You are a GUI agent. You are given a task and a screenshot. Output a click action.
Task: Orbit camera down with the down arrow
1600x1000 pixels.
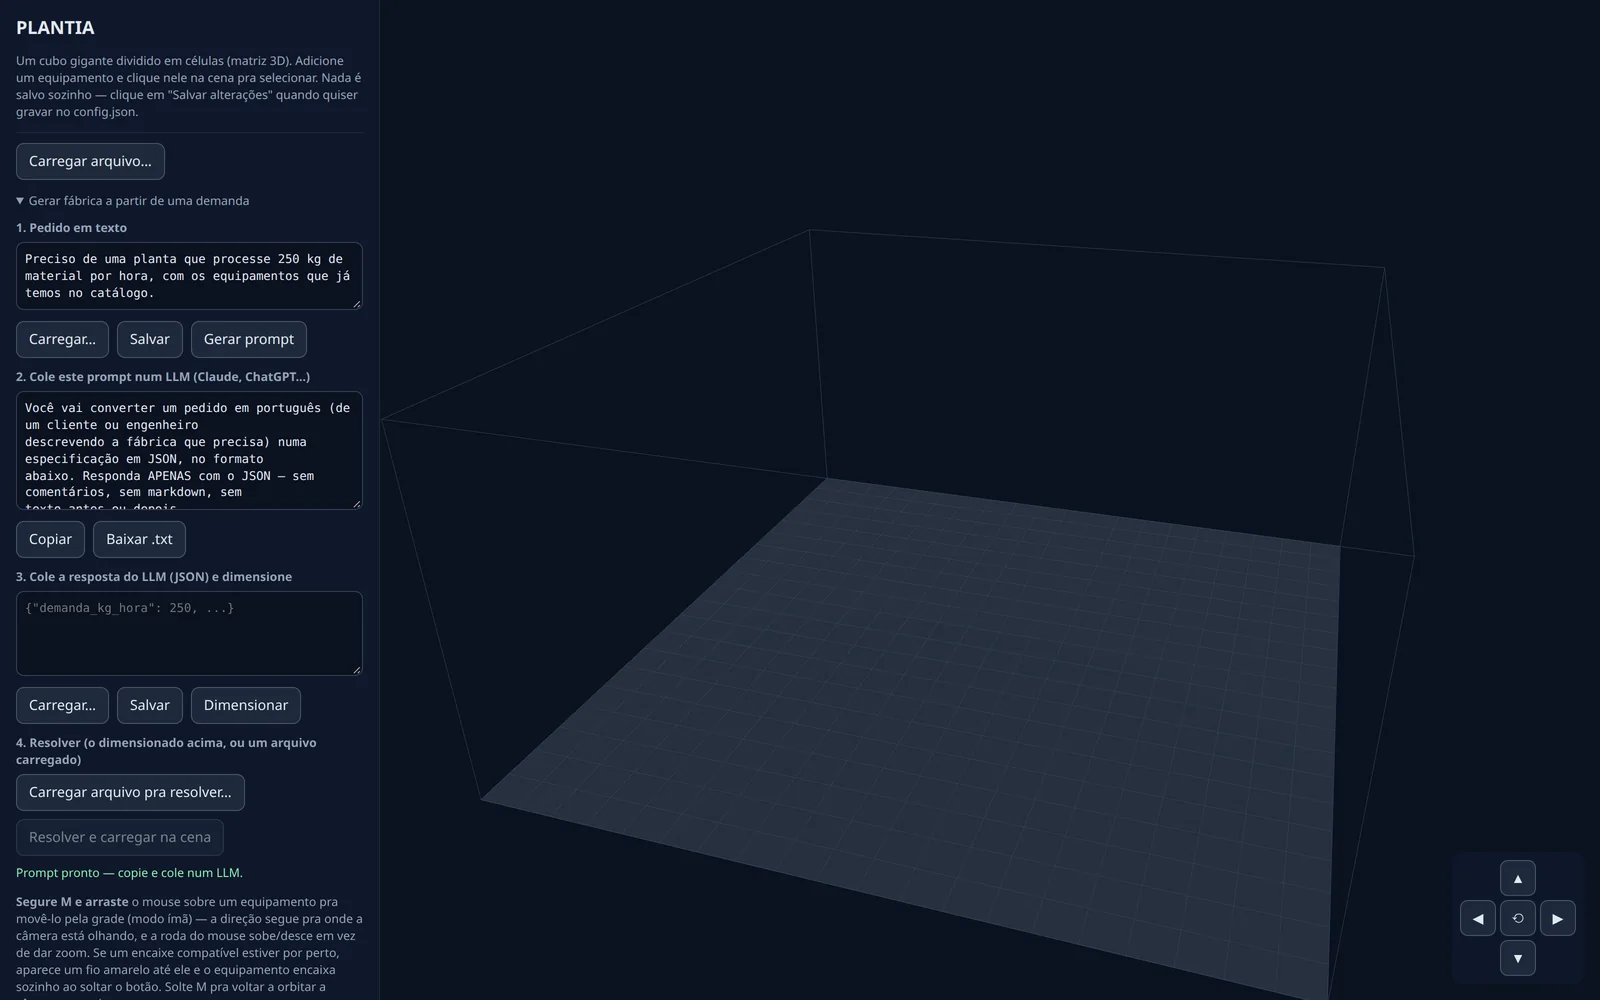coord(1517,958)
